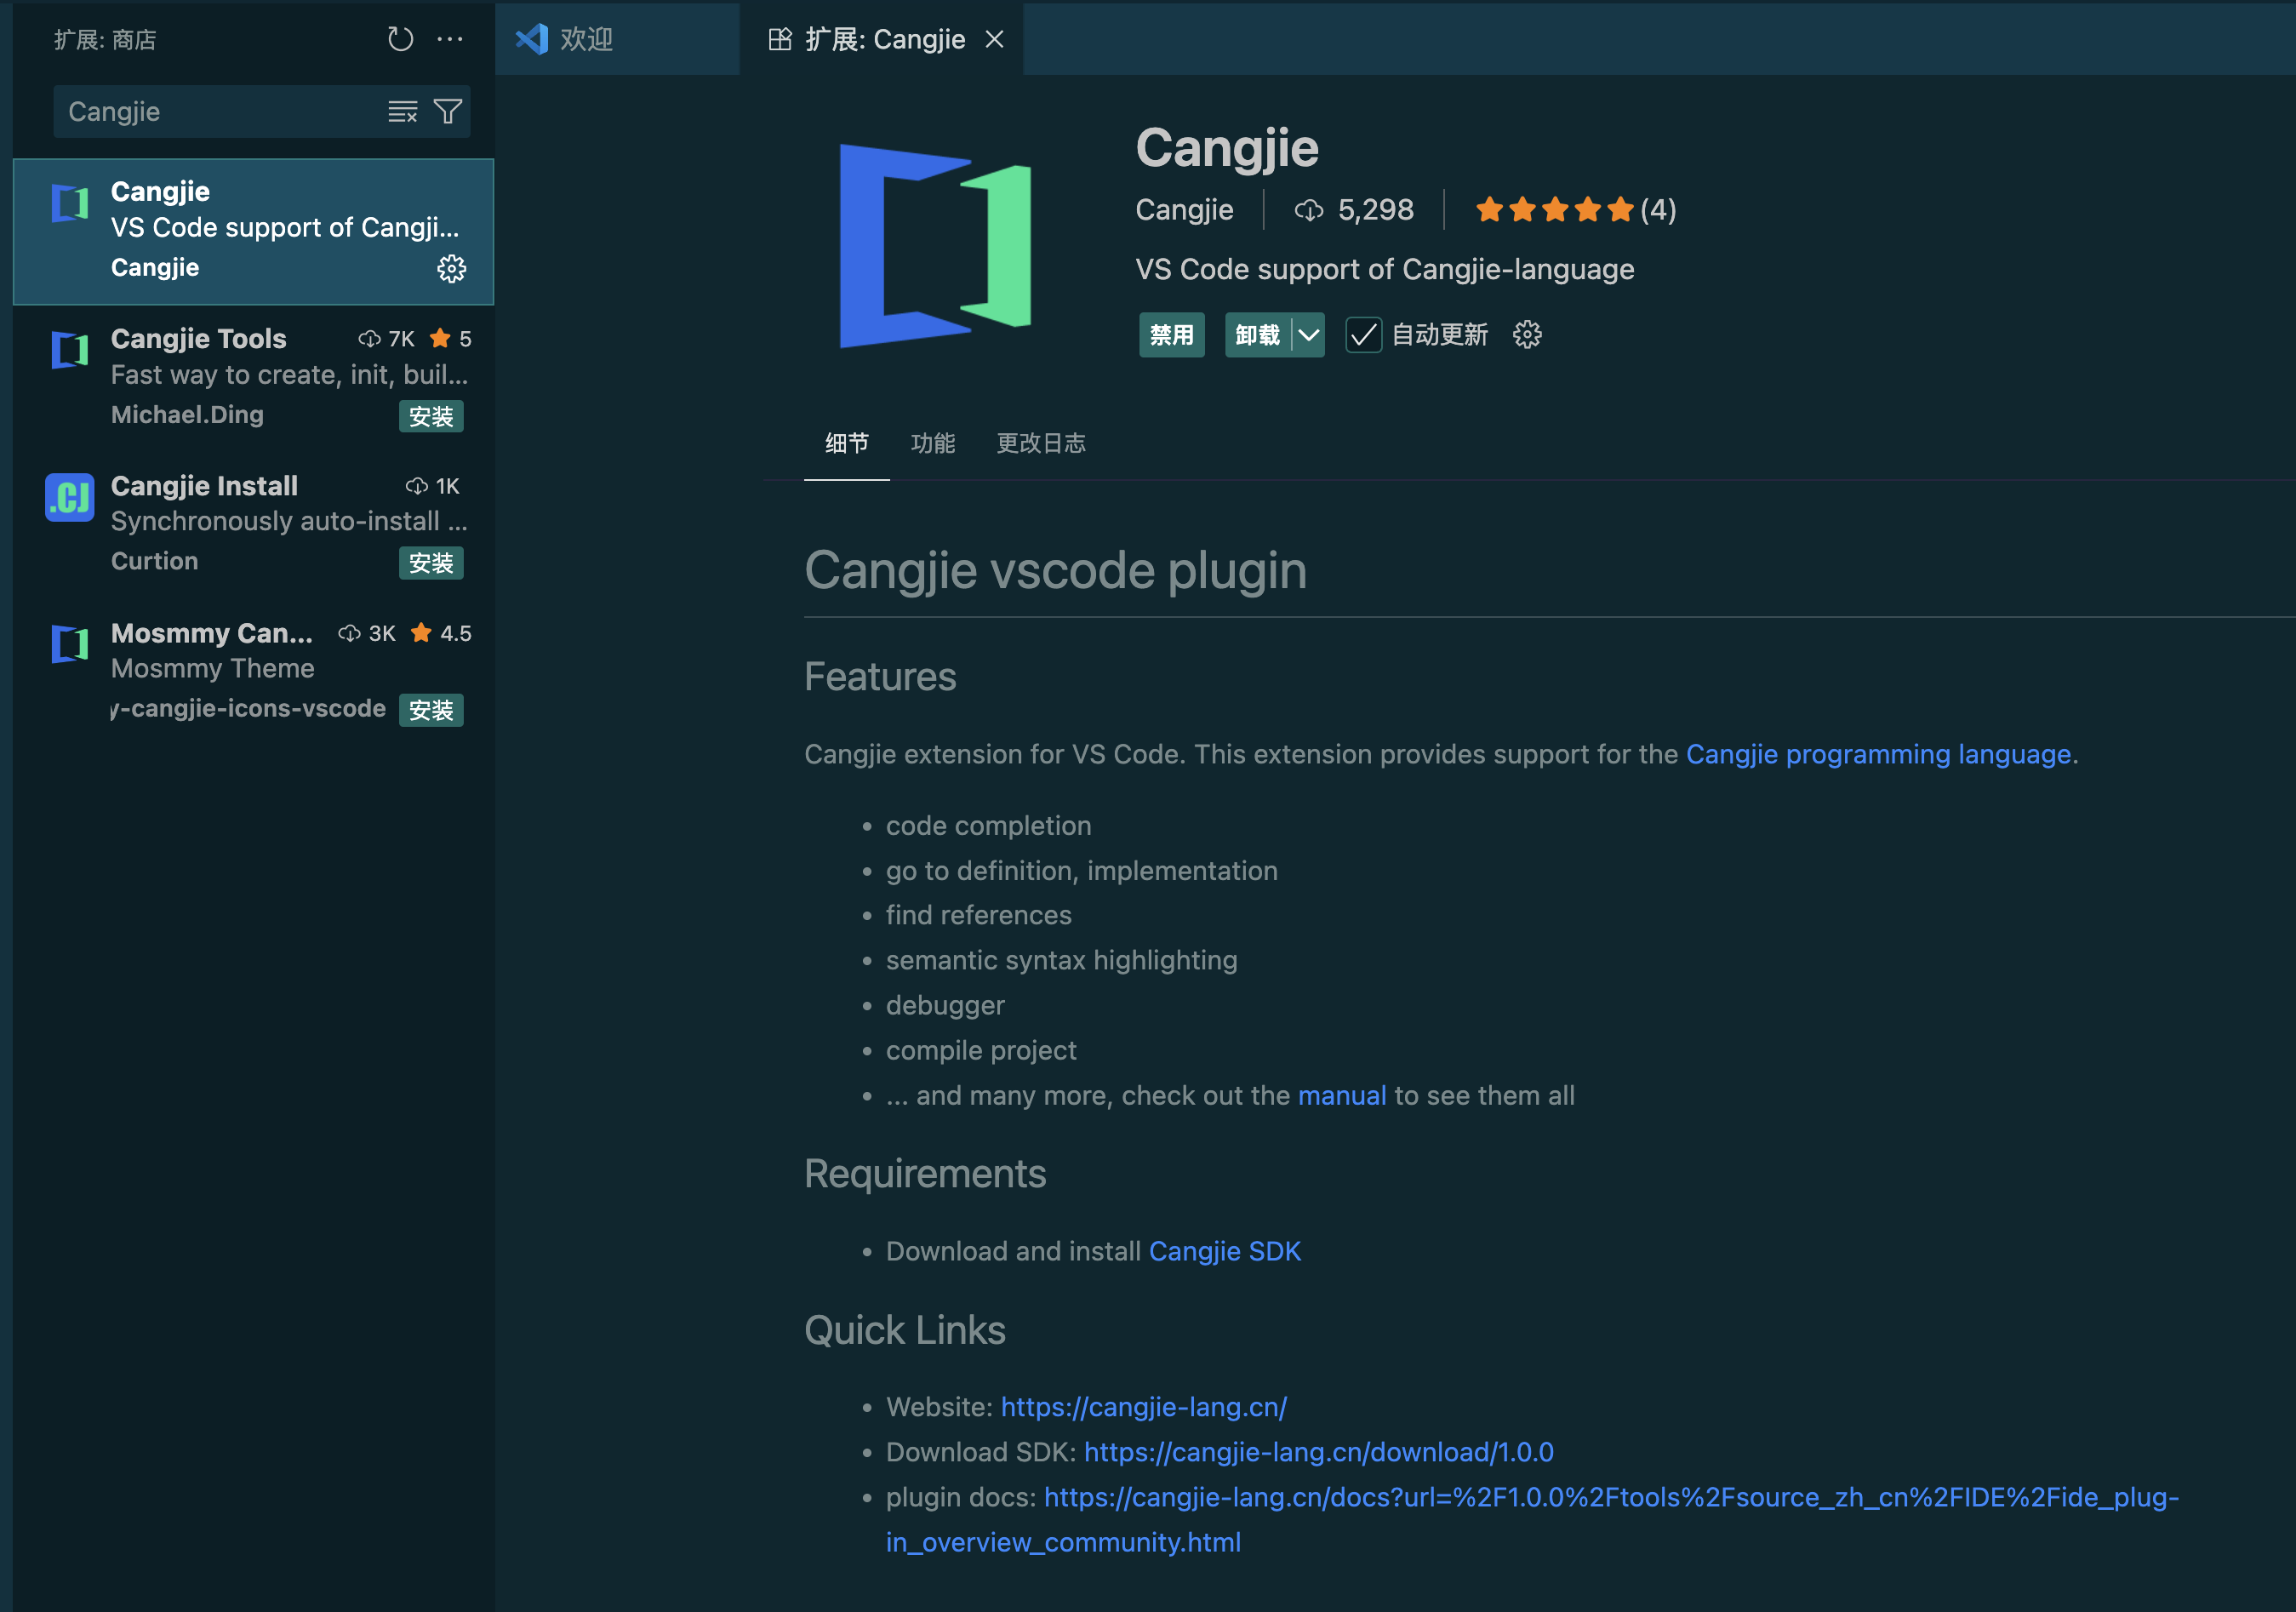Click the Features heading
Image resolution: width=2296 pixels, height=1612 pixels.
[x=880, y=677]
